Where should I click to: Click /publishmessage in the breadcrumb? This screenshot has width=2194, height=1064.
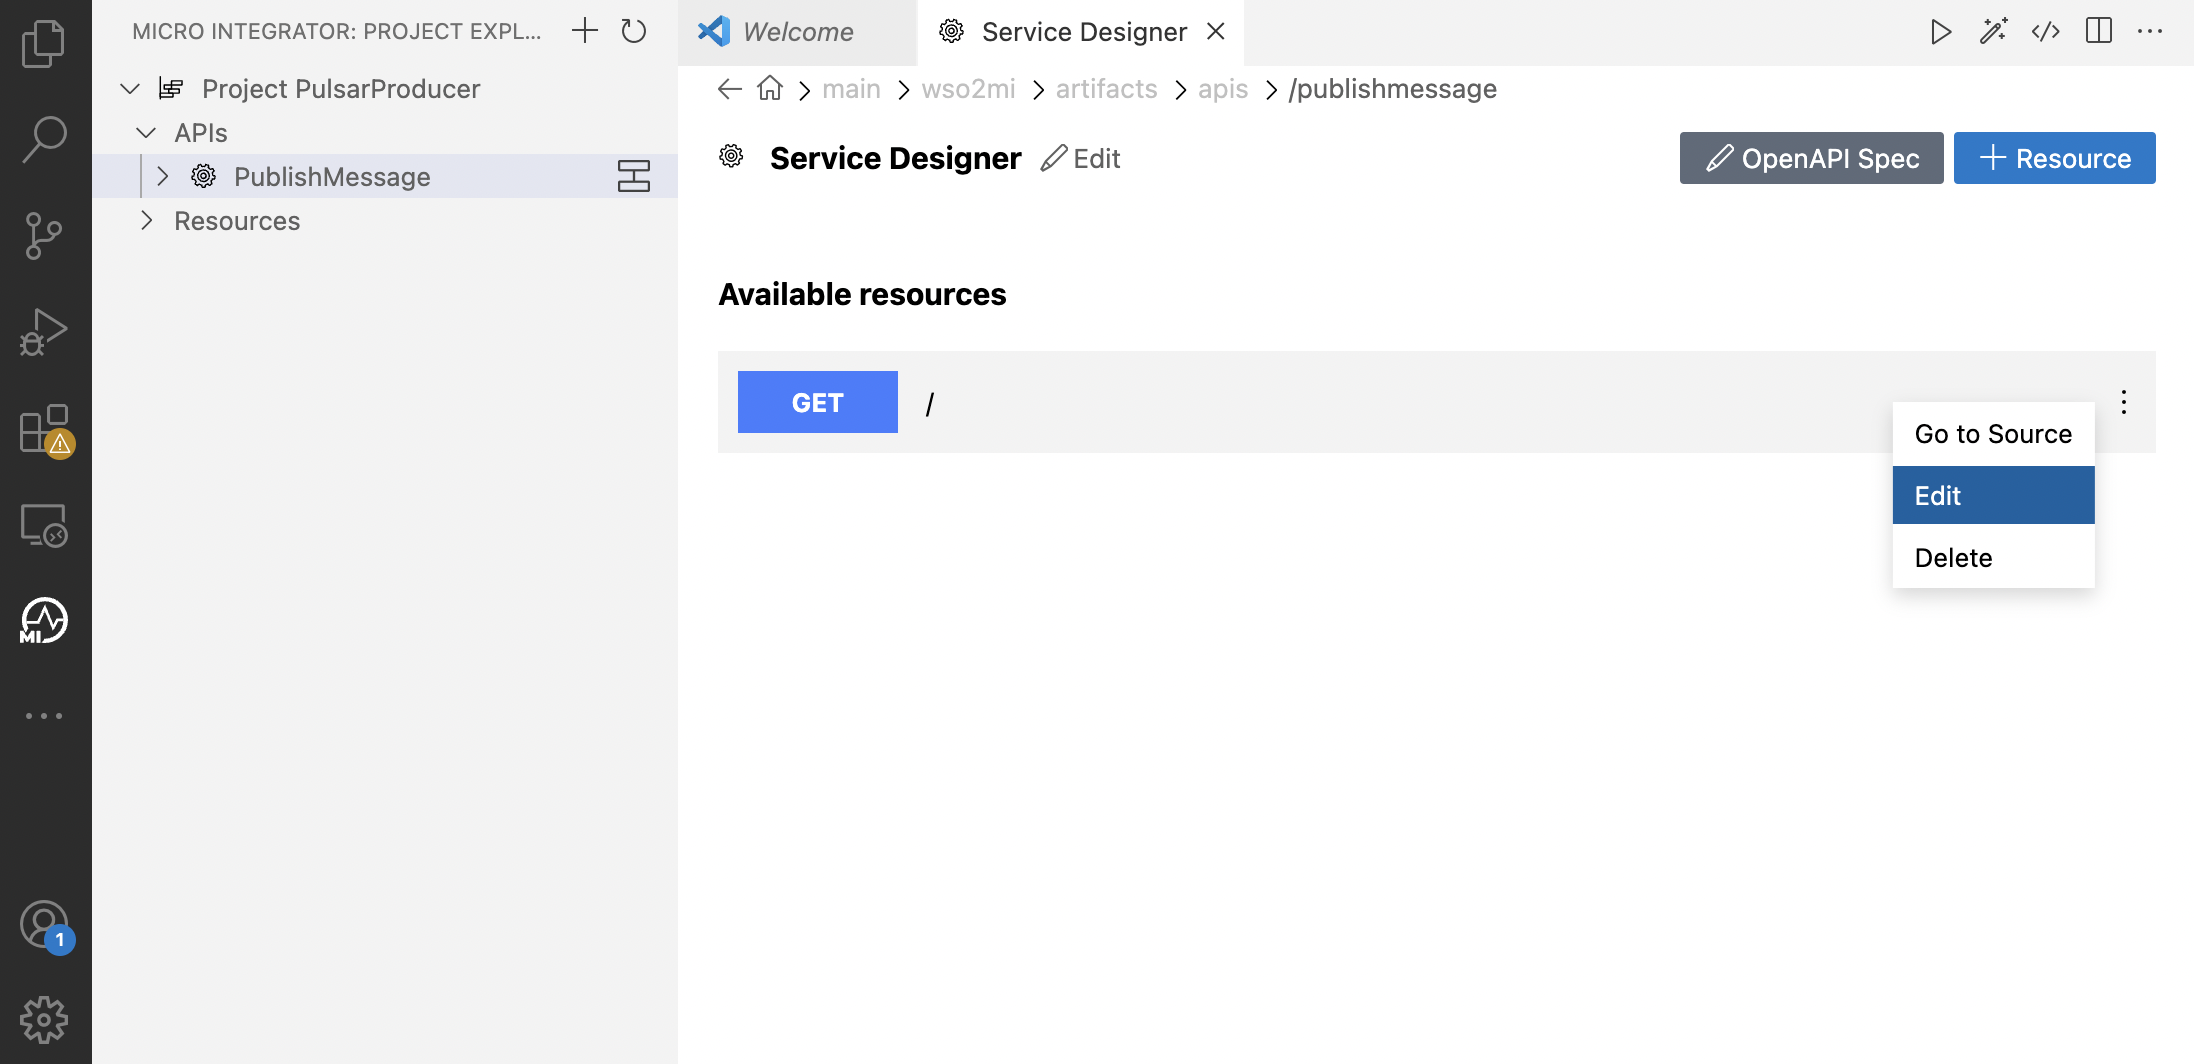(1392, 89)
